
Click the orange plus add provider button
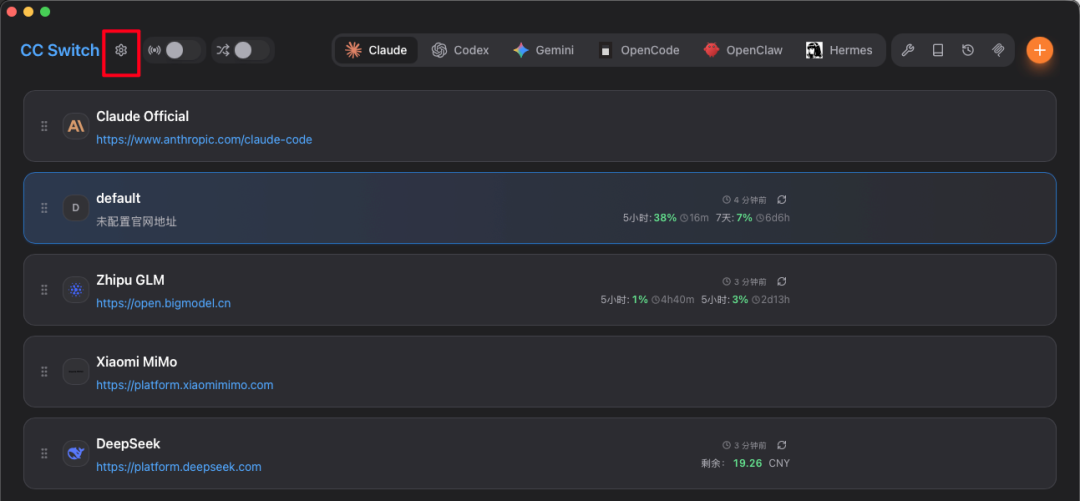[x=1039, y=50]
